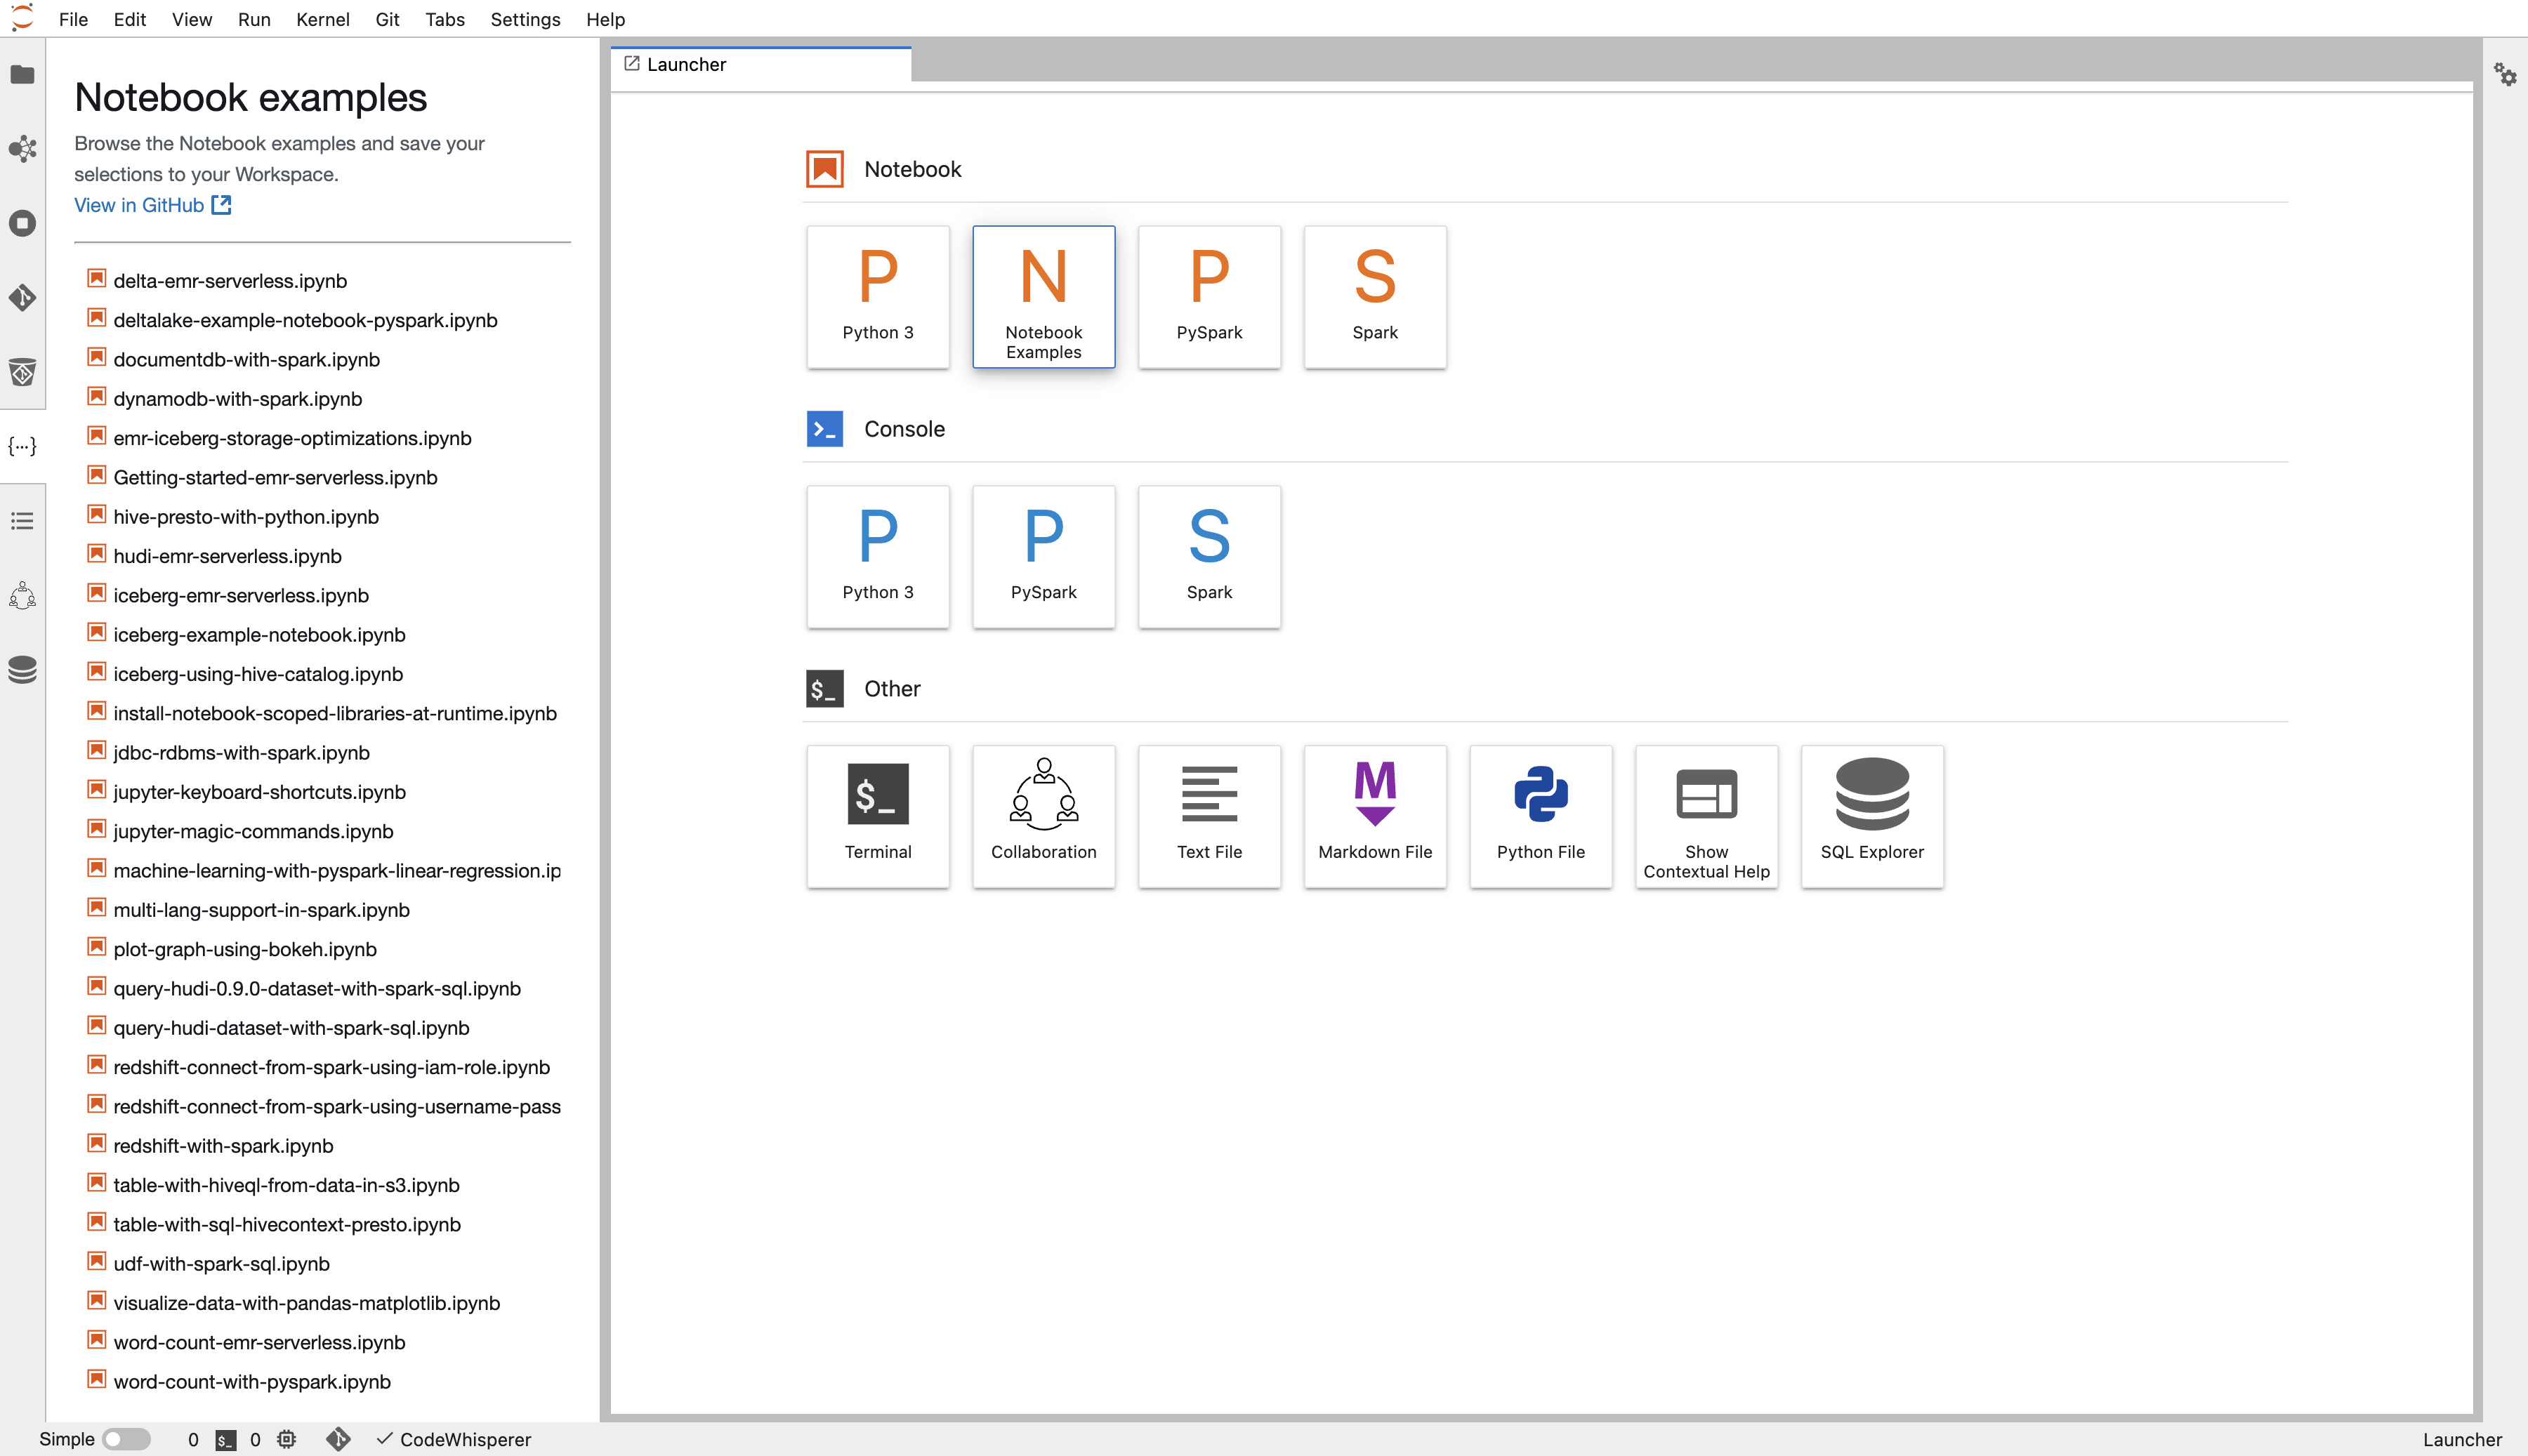Launch Python 3 notebook

(x=878, y=297)
